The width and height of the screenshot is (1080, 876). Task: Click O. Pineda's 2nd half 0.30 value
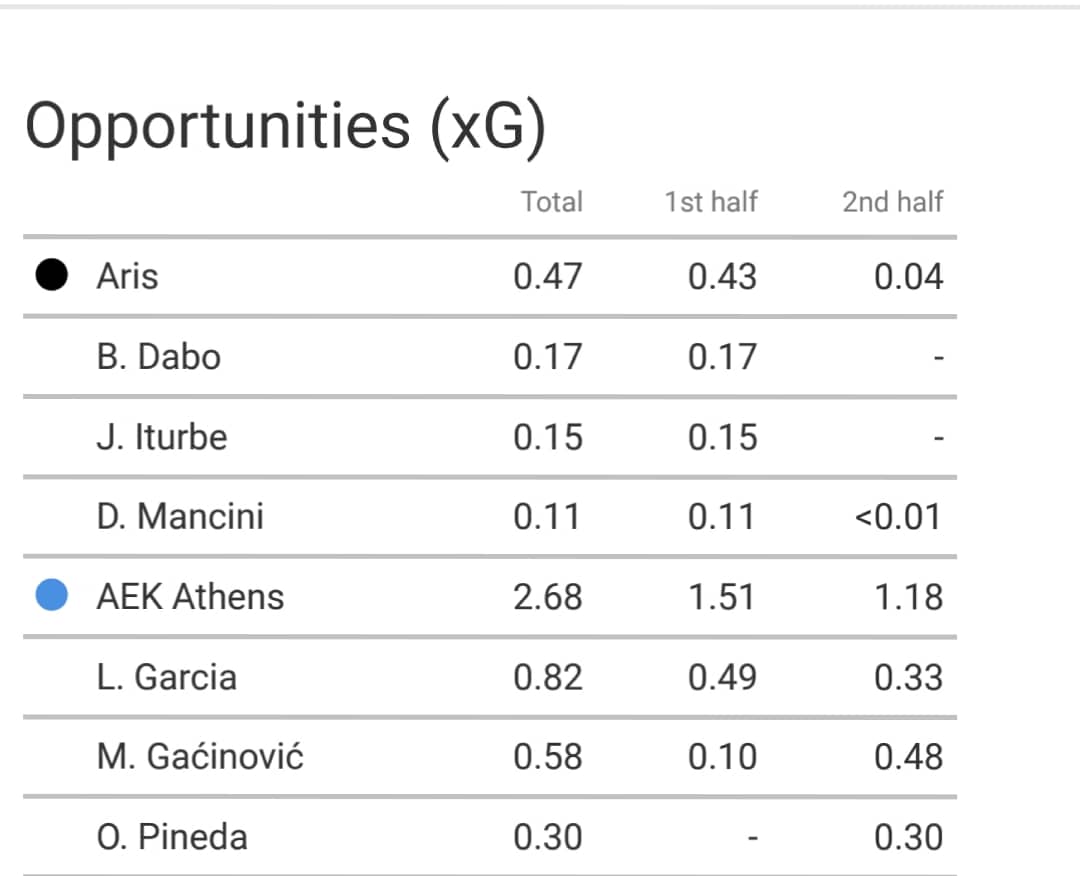pyautogui.click(x=908, y=837)
